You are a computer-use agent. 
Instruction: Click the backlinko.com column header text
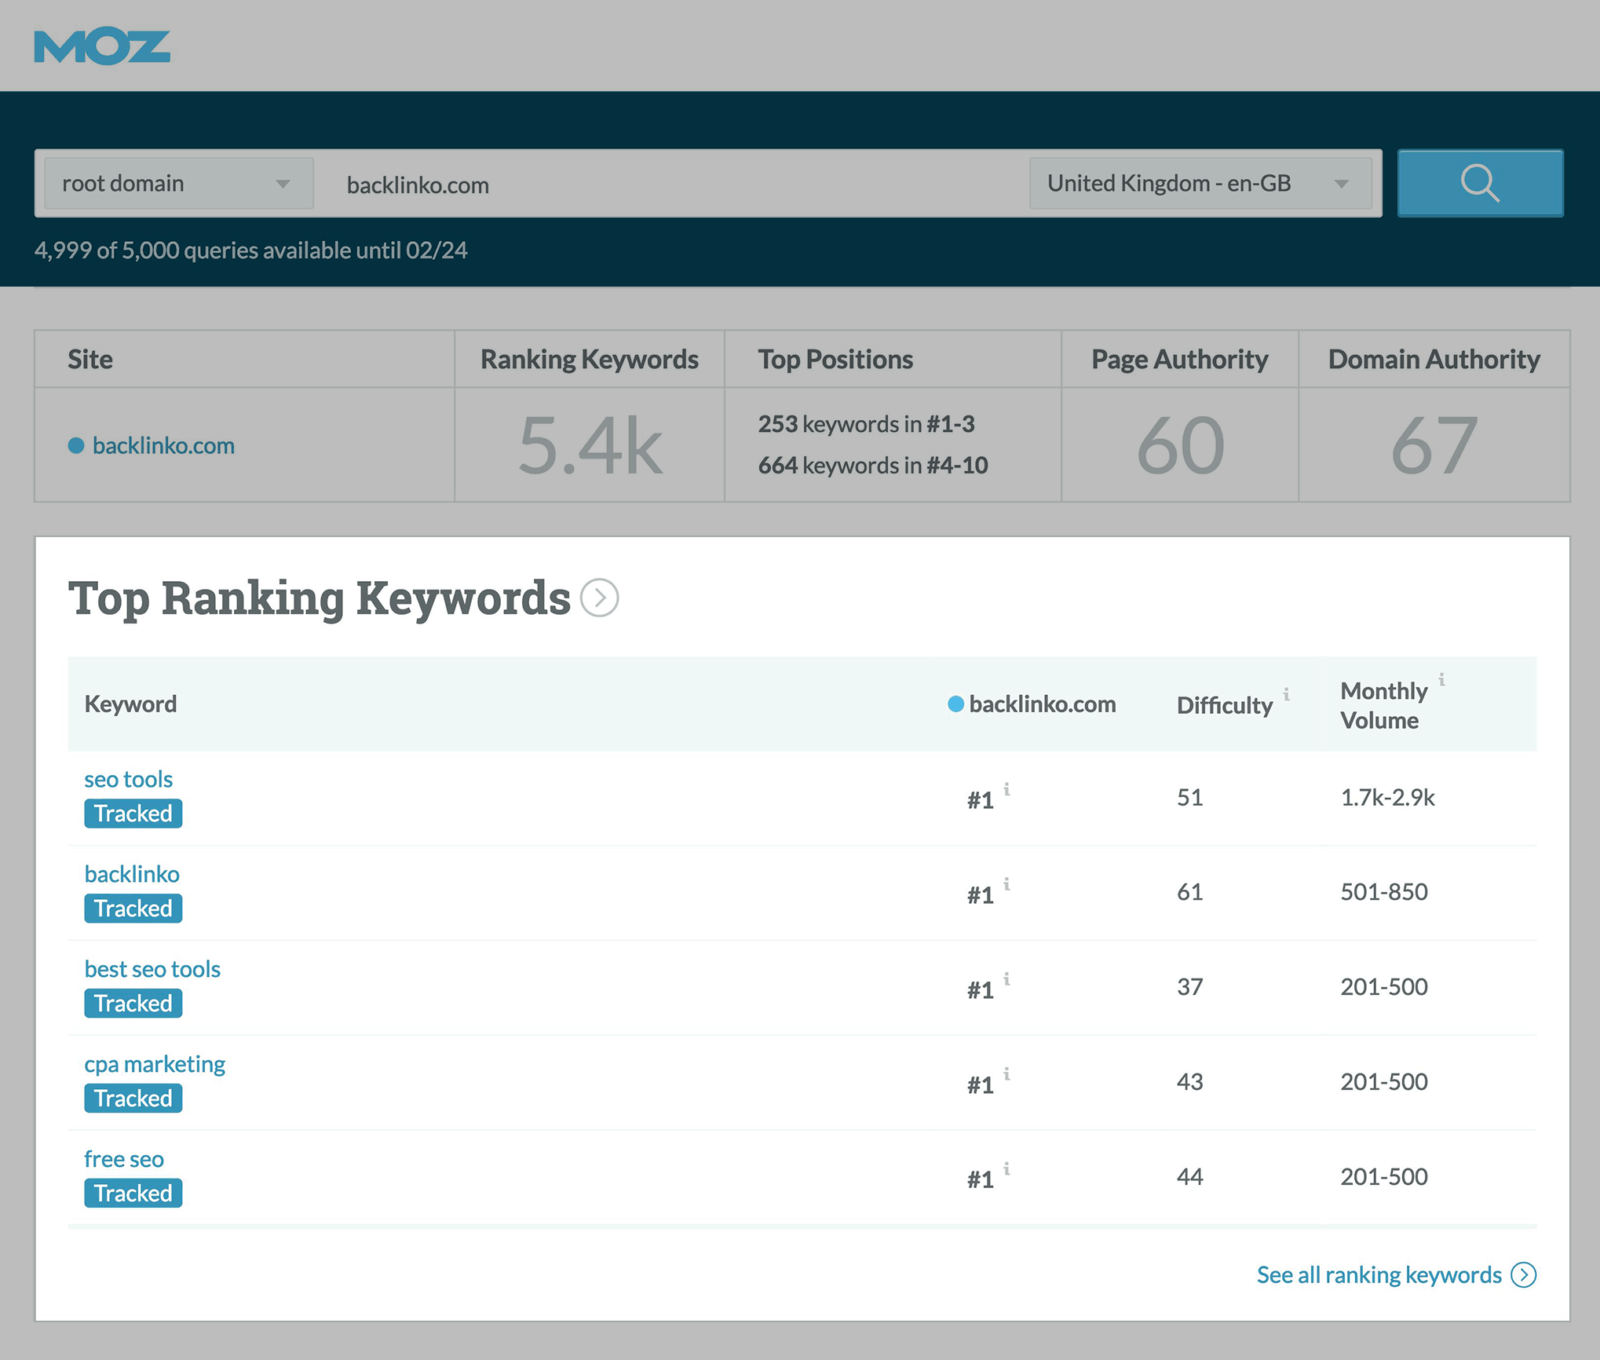[1042, 704]
